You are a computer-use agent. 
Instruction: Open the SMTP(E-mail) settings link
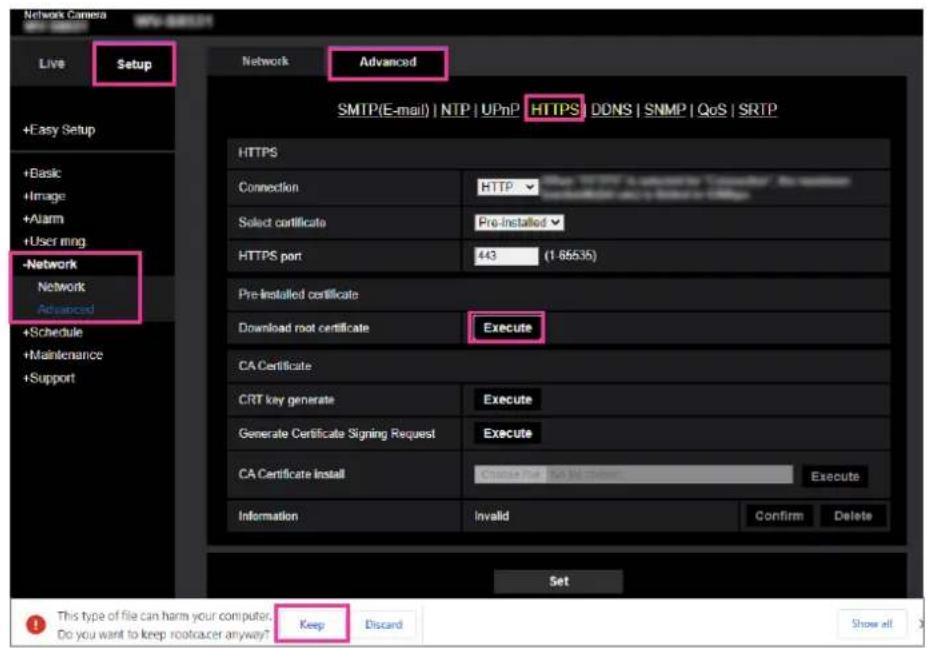pyautogui.click(x=383, y=110)
